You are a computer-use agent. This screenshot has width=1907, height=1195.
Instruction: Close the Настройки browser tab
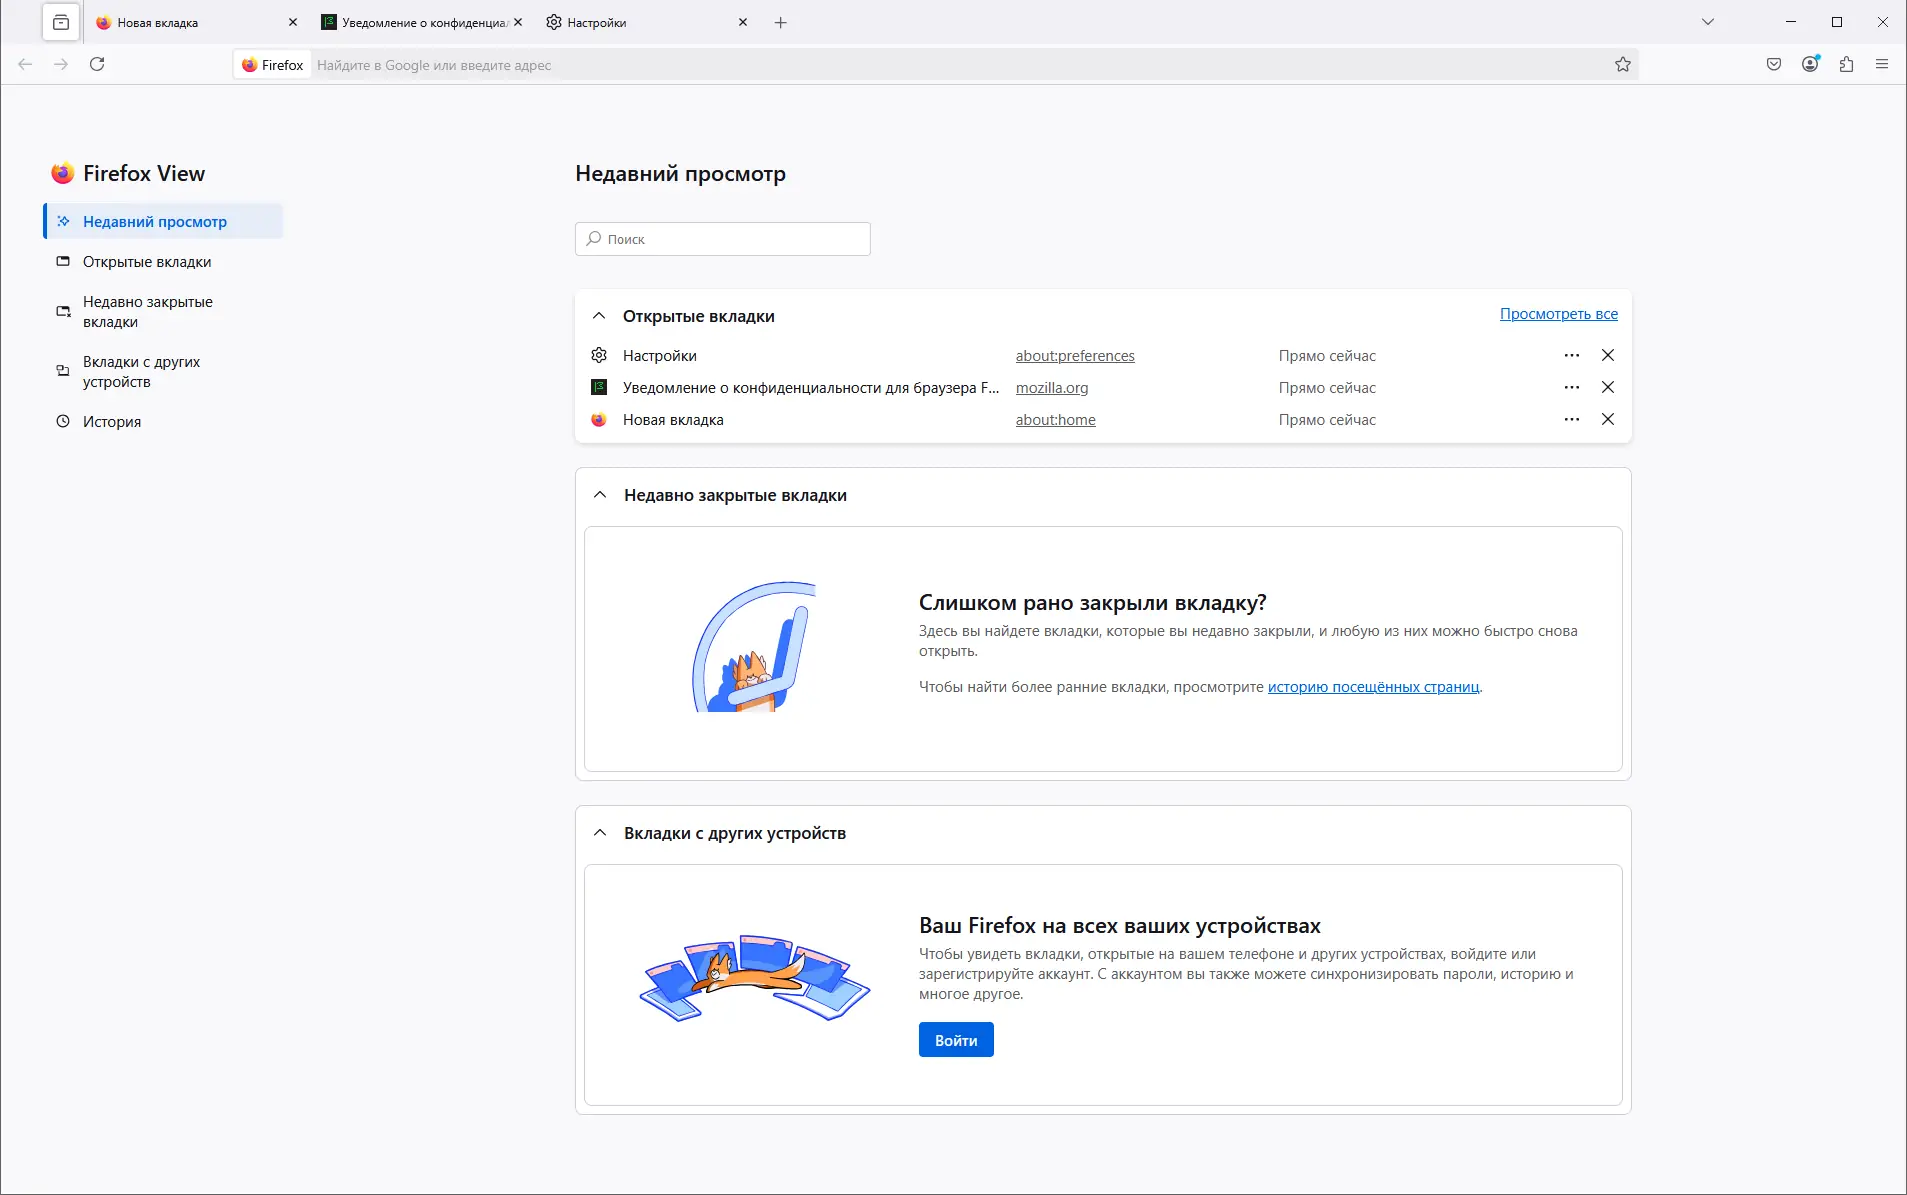[x=743, y=22]
